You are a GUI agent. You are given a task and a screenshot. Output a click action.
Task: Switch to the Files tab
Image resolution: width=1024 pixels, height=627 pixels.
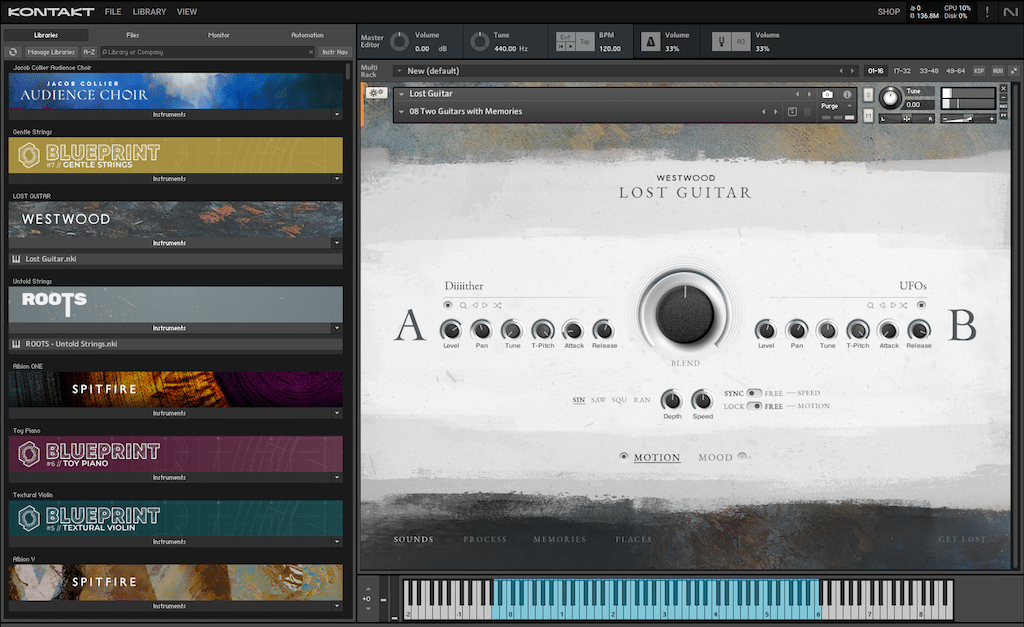[133, 35]
